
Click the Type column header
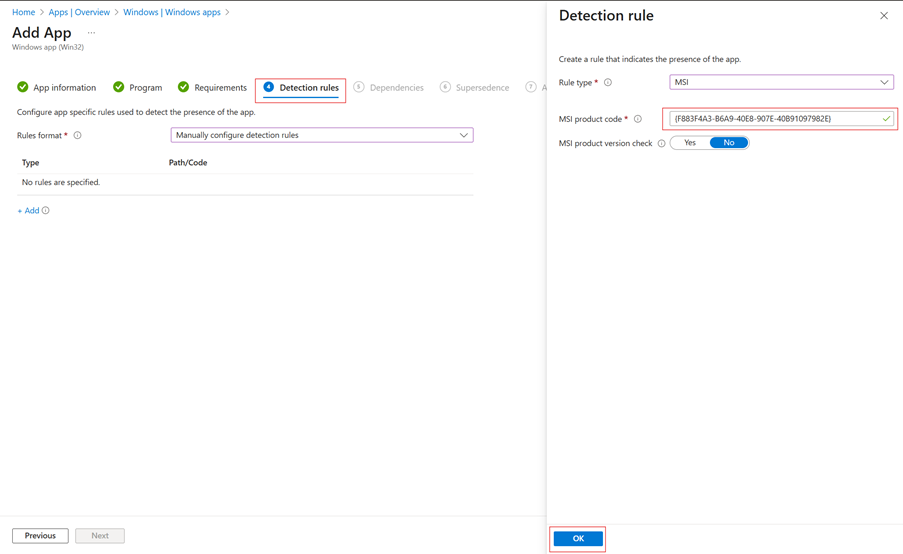[x=31, y=162]
